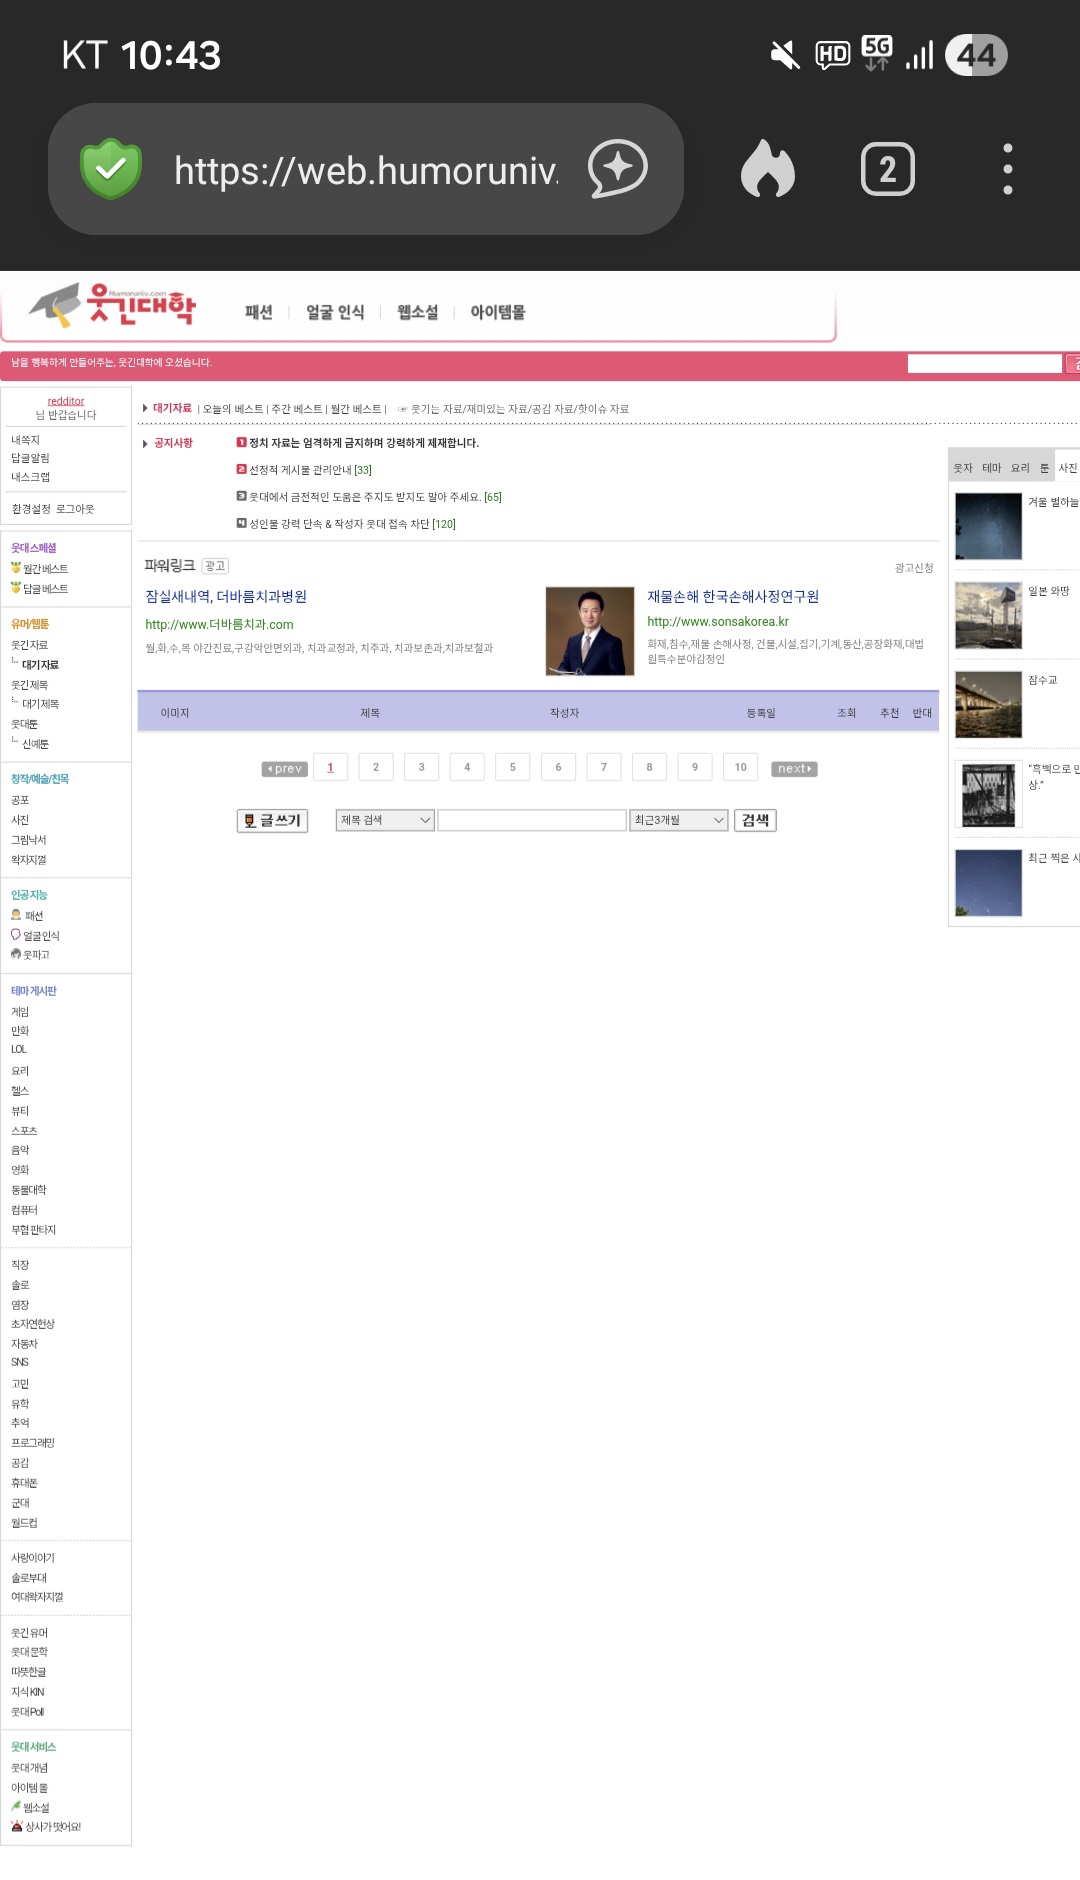Click the next pagination button
This screenshot has height=1880, width=1080.
tap(794, 768)
